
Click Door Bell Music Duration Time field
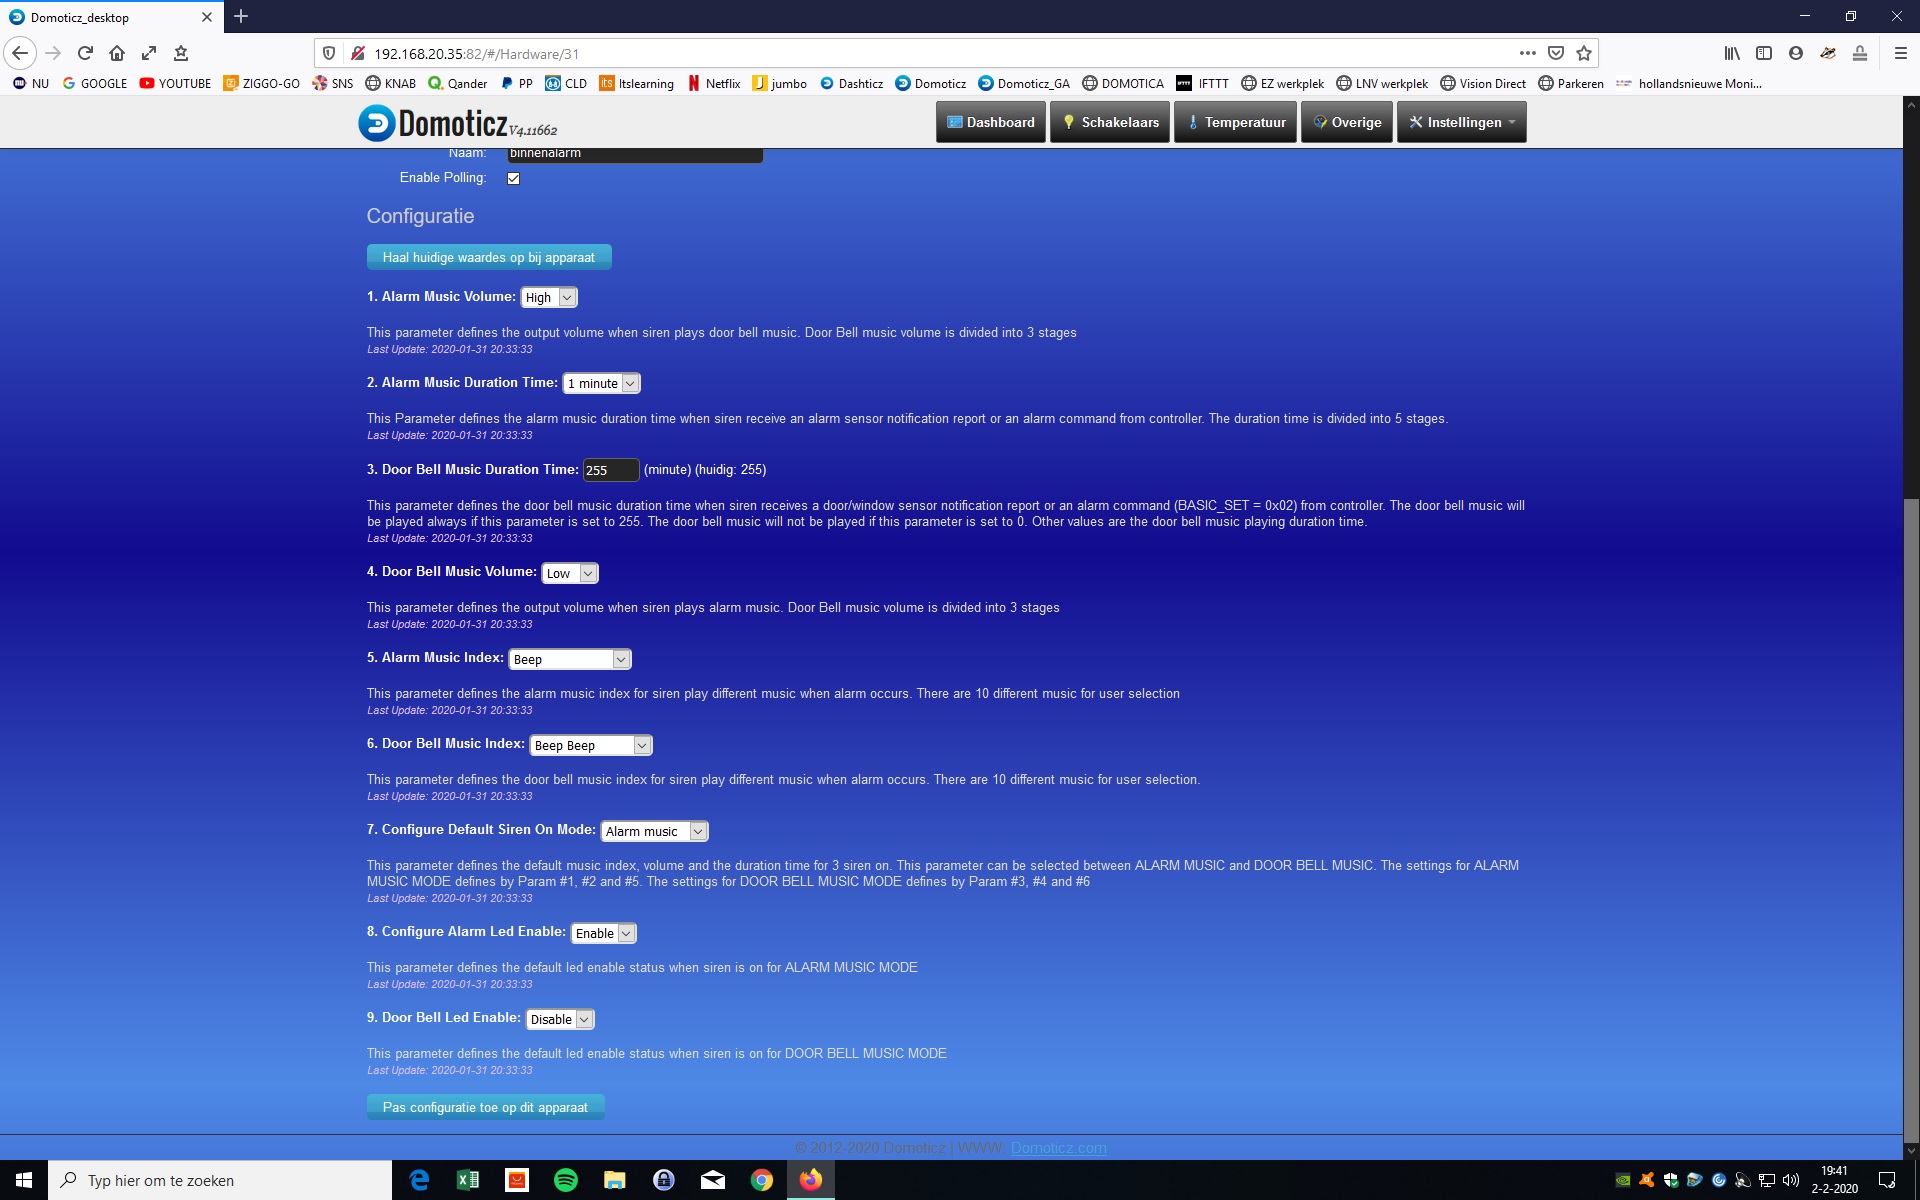610,470
